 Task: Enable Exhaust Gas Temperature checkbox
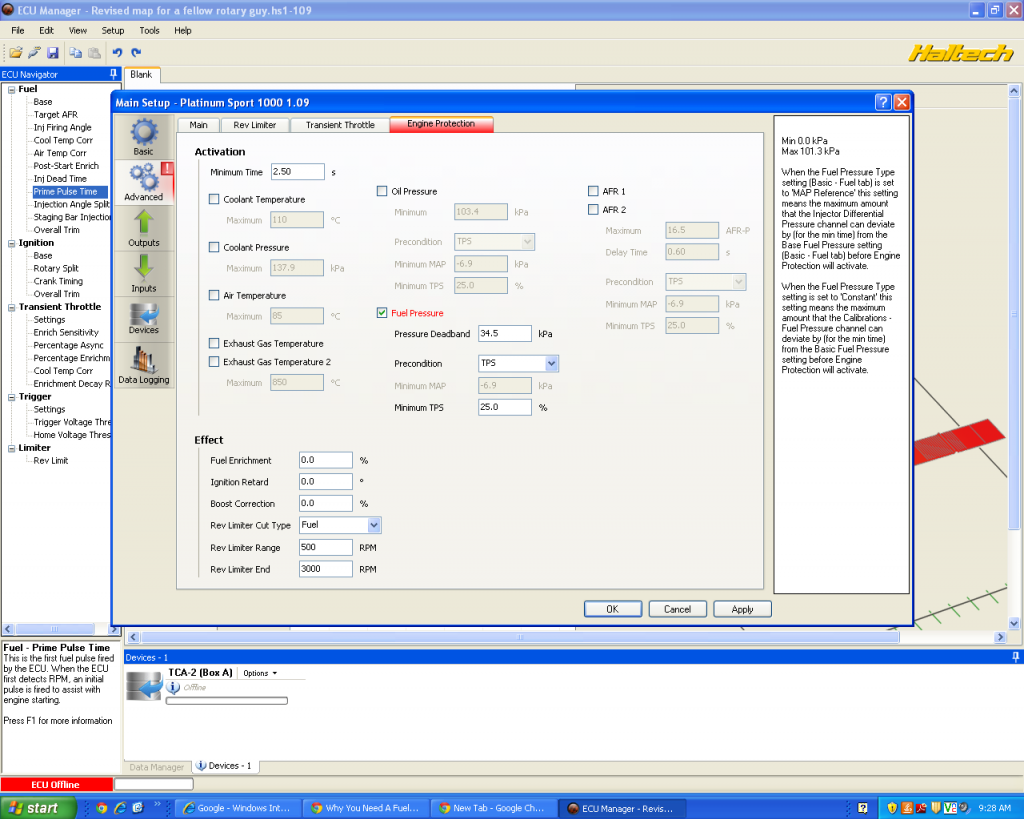click(x=214, y=343)
